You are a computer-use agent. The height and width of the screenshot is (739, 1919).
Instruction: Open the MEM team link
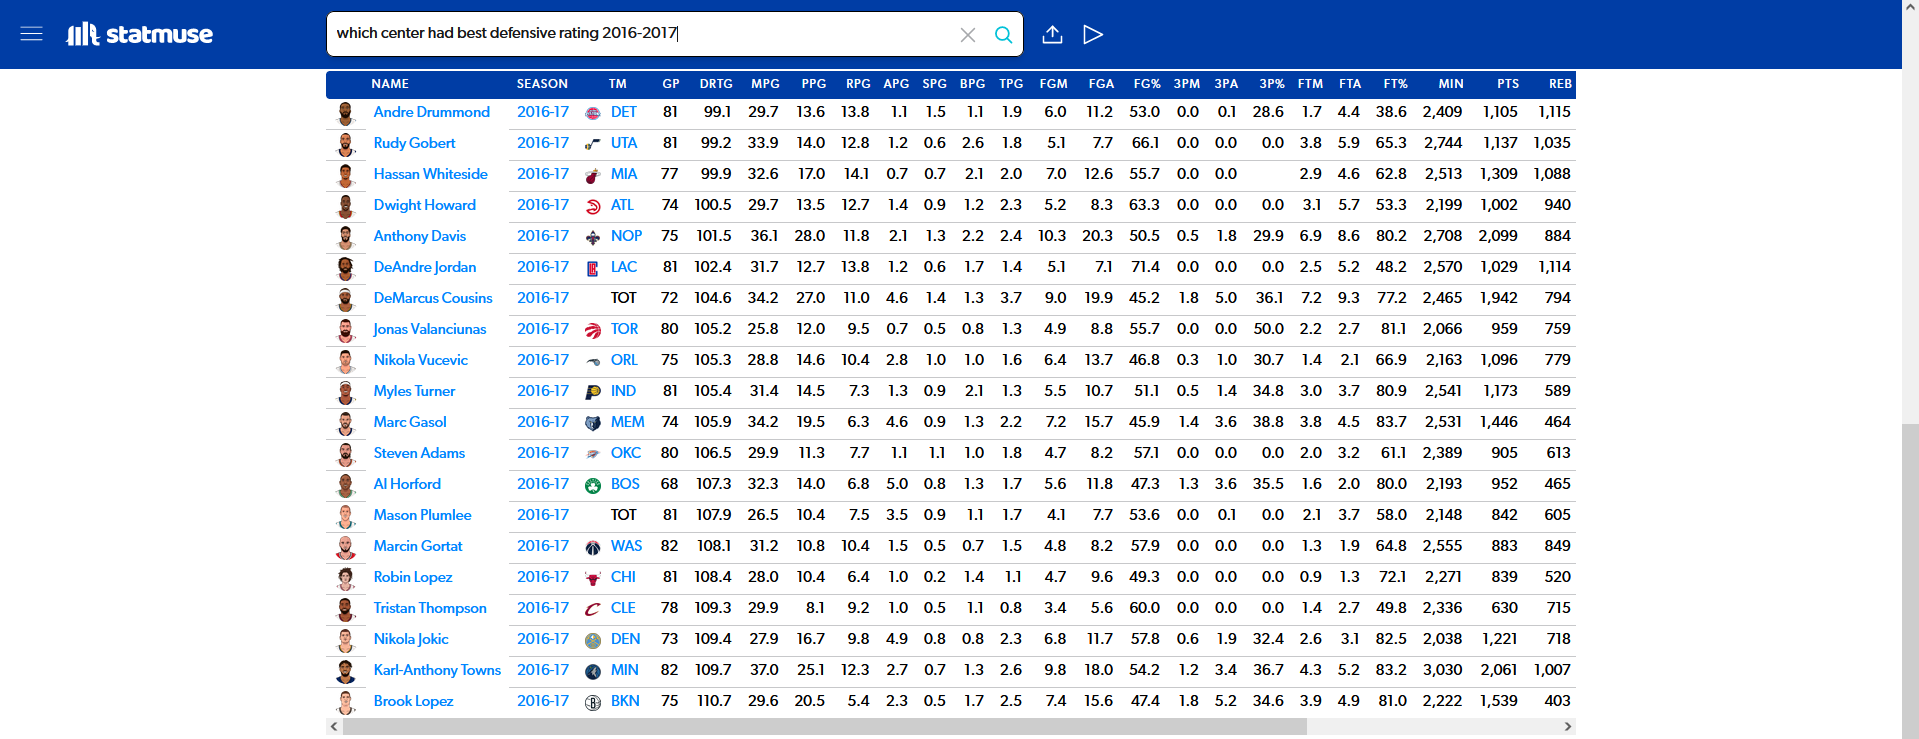tap(627, 422)
